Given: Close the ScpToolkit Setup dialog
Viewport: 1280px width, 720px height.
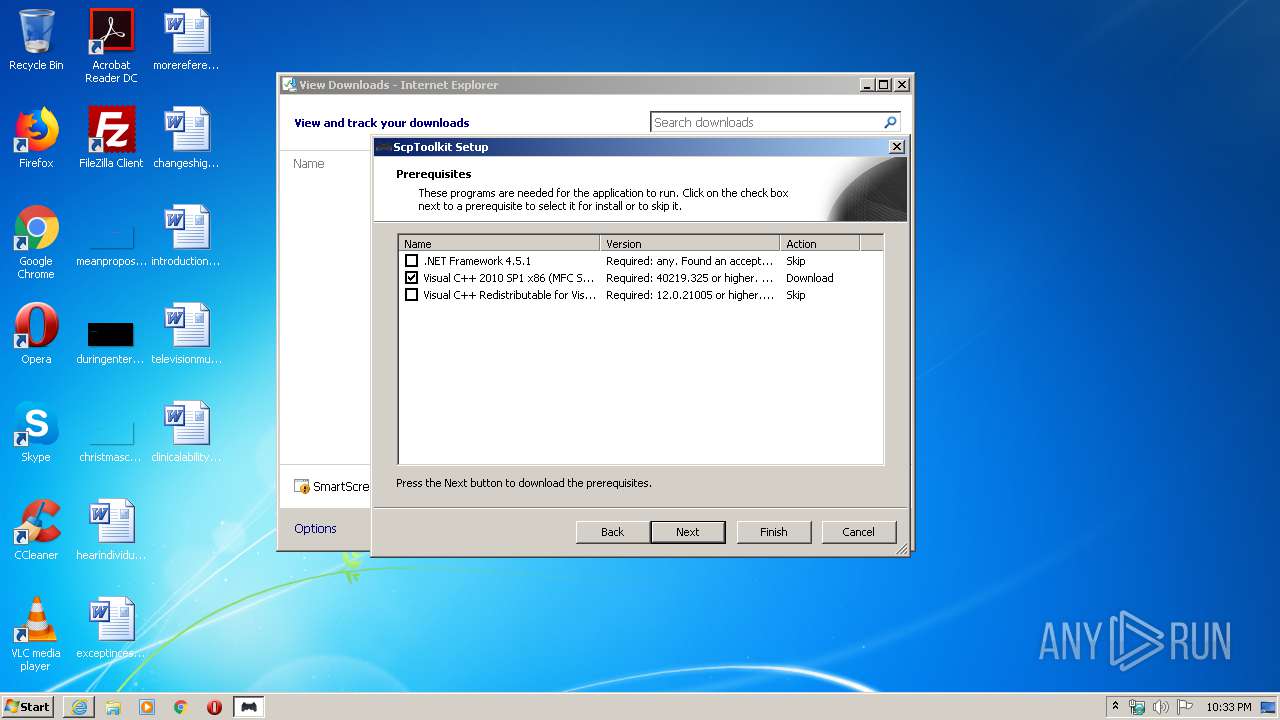Looking at the screenshot, I should pos(897,147).
